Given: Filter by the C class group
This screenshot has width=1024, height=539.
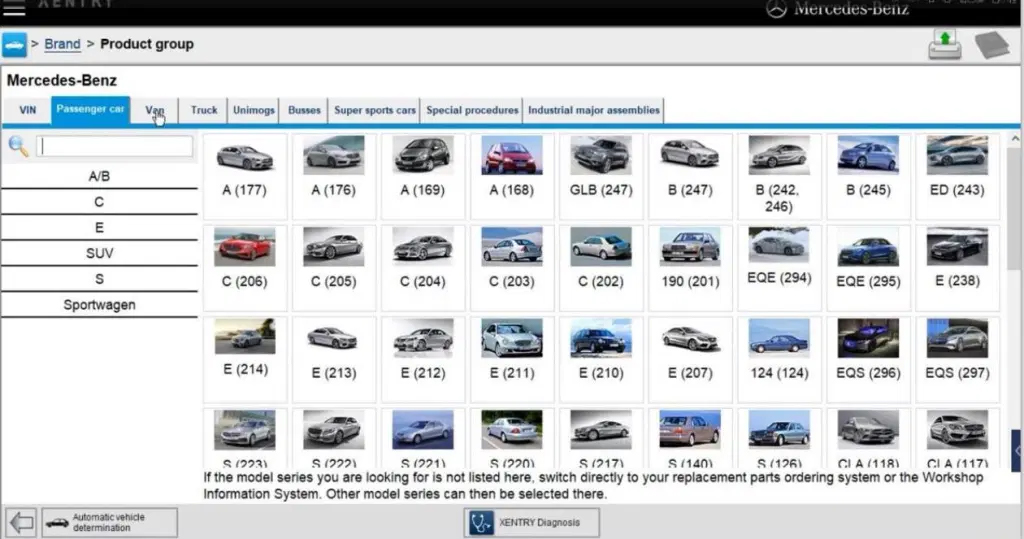Looking at the screenshot, I should pos(99,202).
